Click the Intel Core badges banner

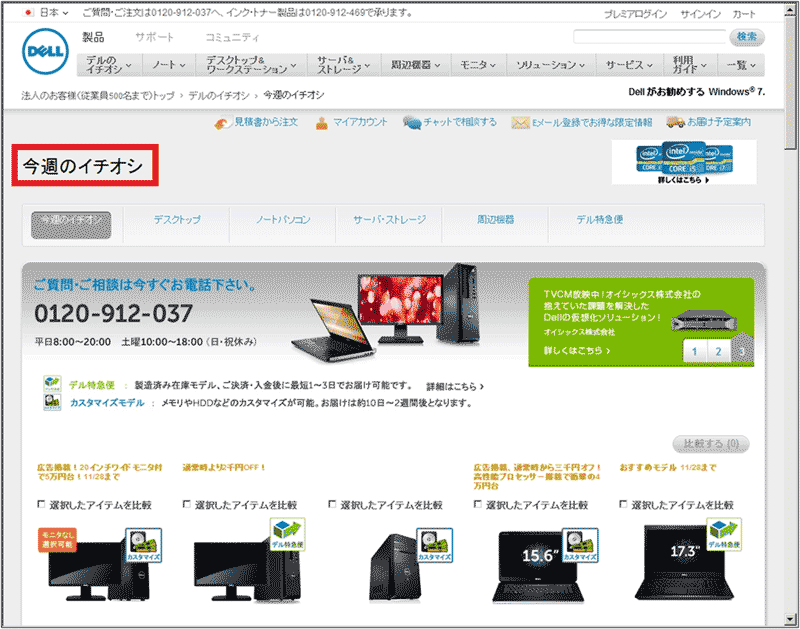click(x=684, y=162)
